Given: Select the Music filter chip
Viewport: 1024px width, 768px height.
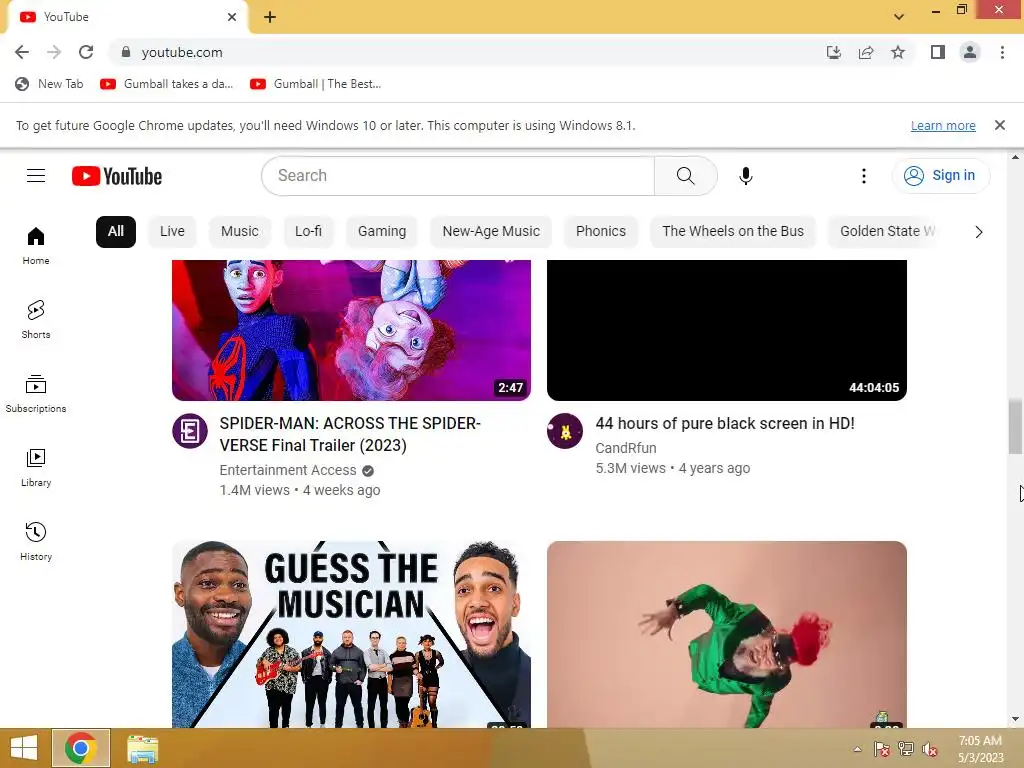Looking at the screenshot, I should pos(240,231).
